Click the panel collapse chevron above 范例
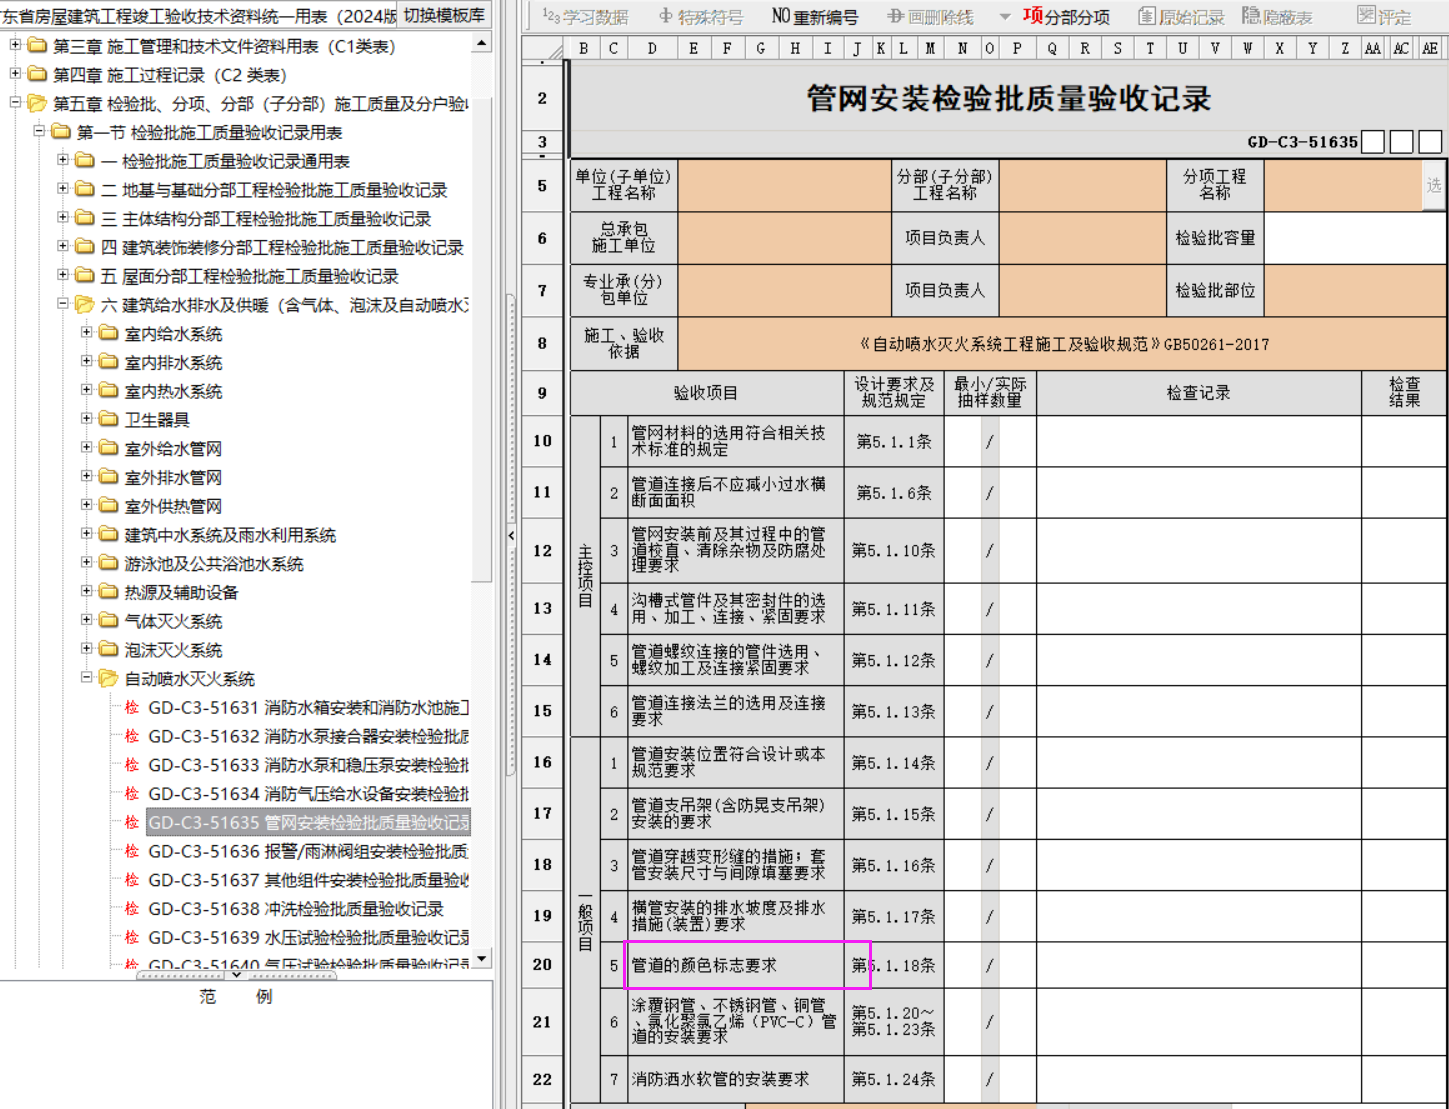1449x1109 pixels. pos(236,974)
